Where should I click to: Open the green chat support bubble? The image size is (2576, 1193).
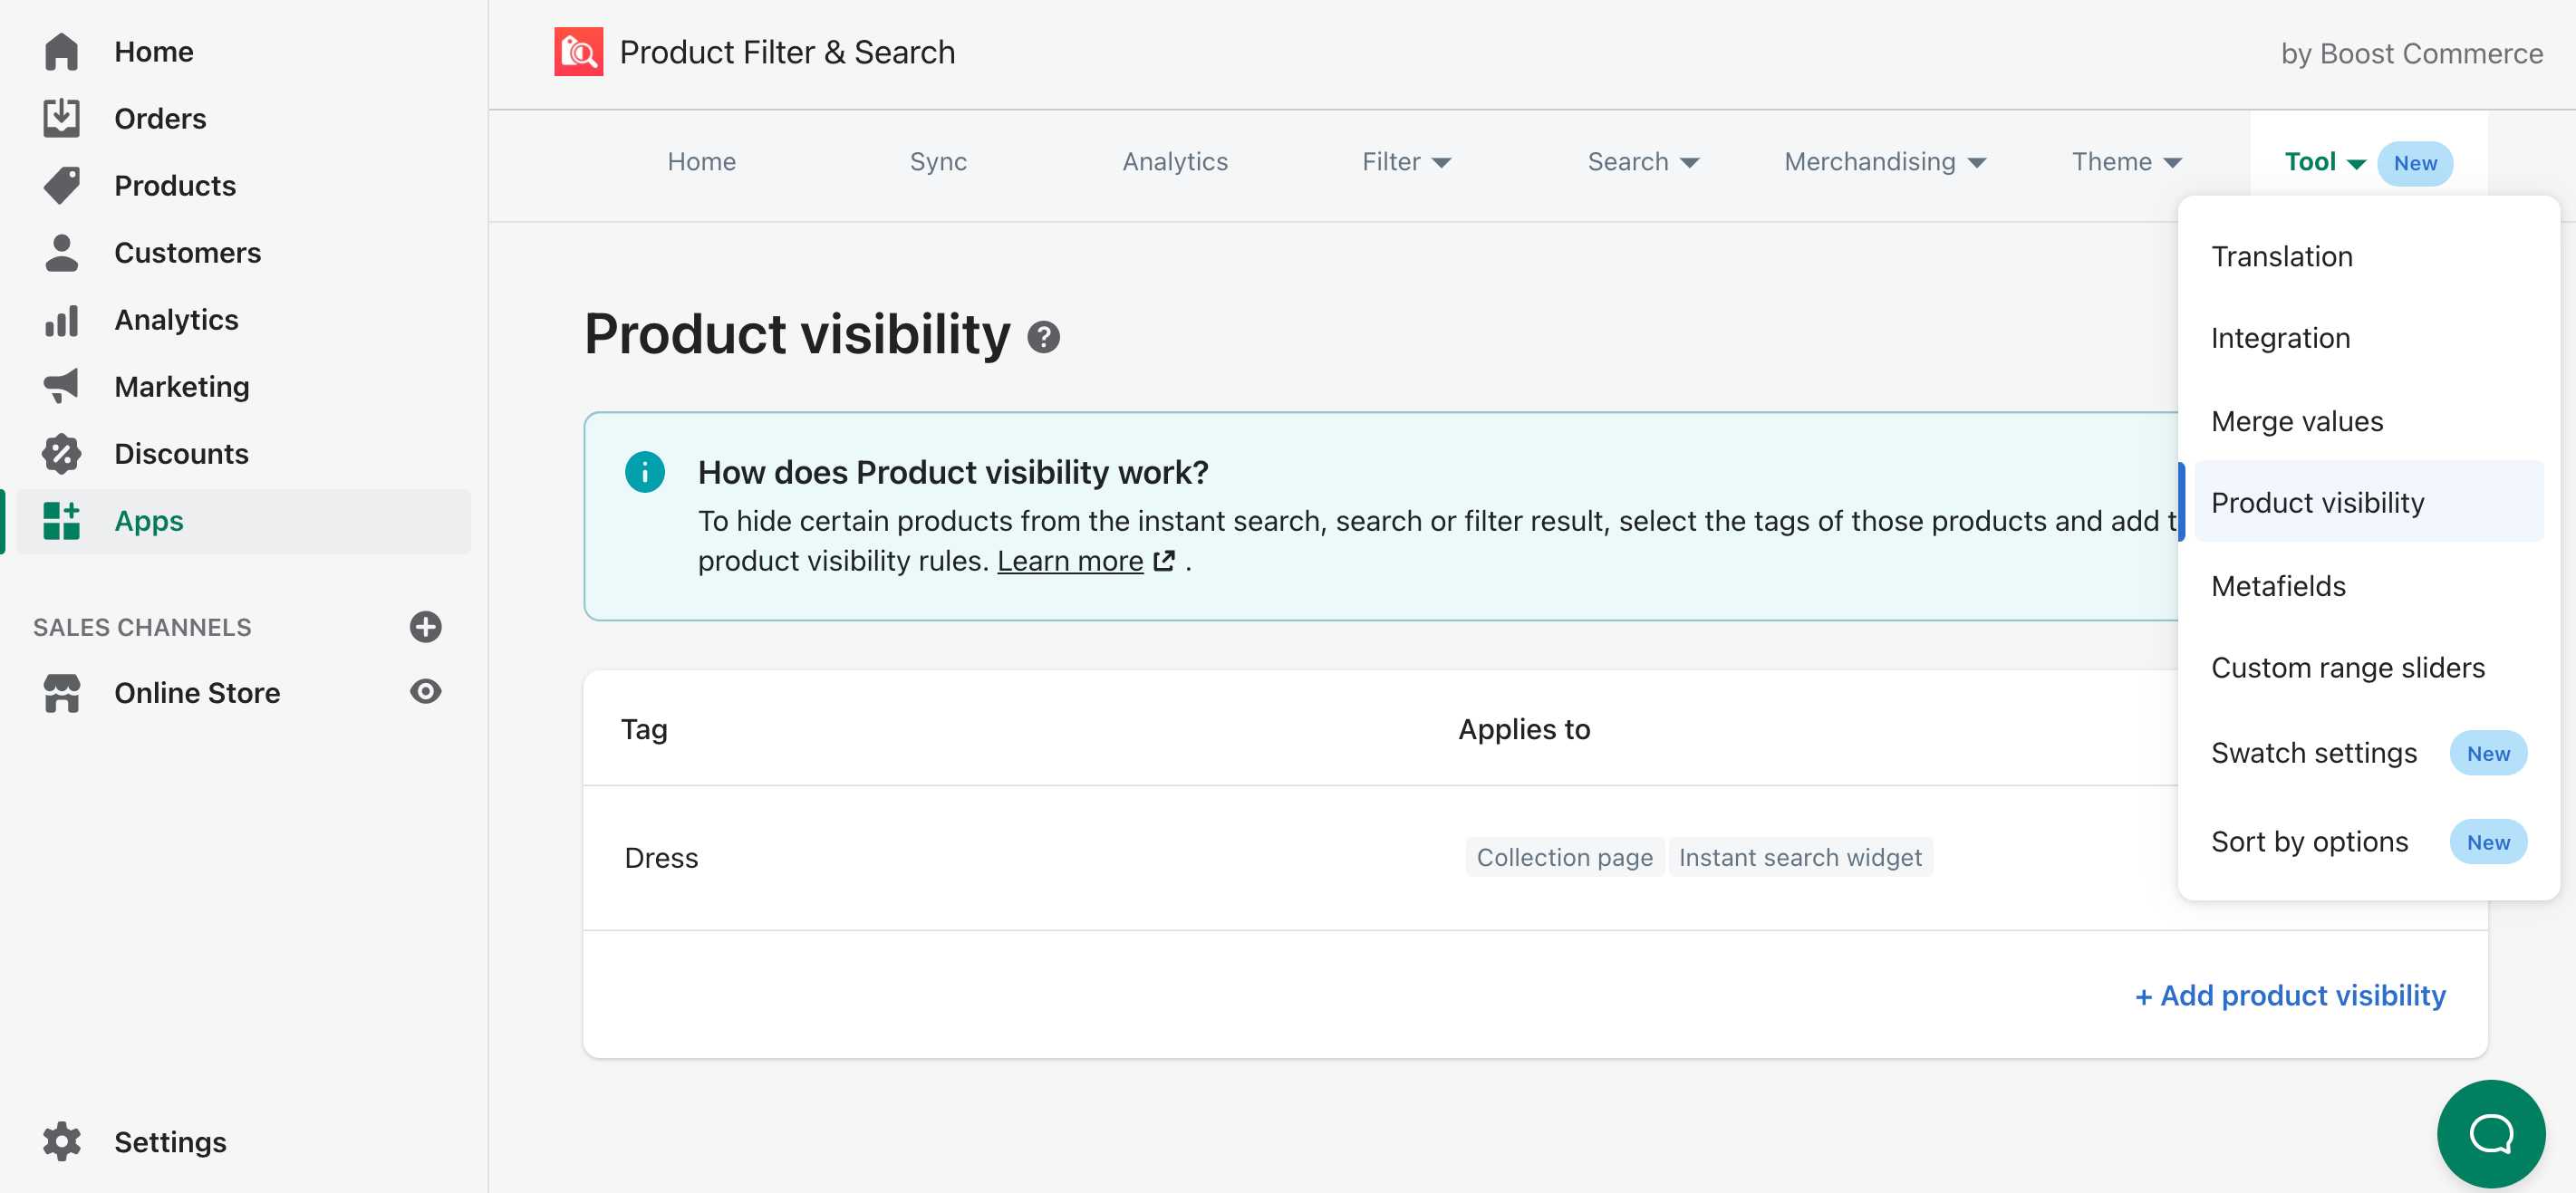point(2490,1133)
